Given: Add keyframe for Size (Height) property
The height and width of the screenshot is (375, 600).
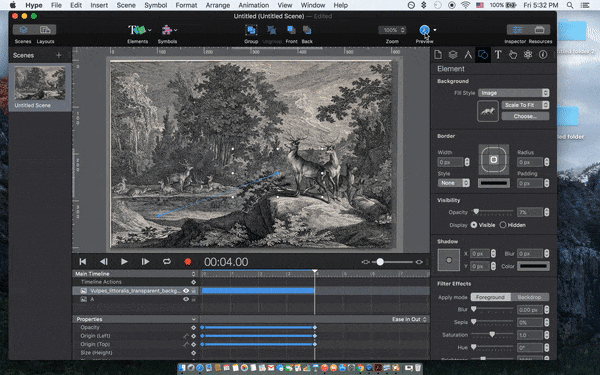Looking at the screenshot, I should 193,353.
